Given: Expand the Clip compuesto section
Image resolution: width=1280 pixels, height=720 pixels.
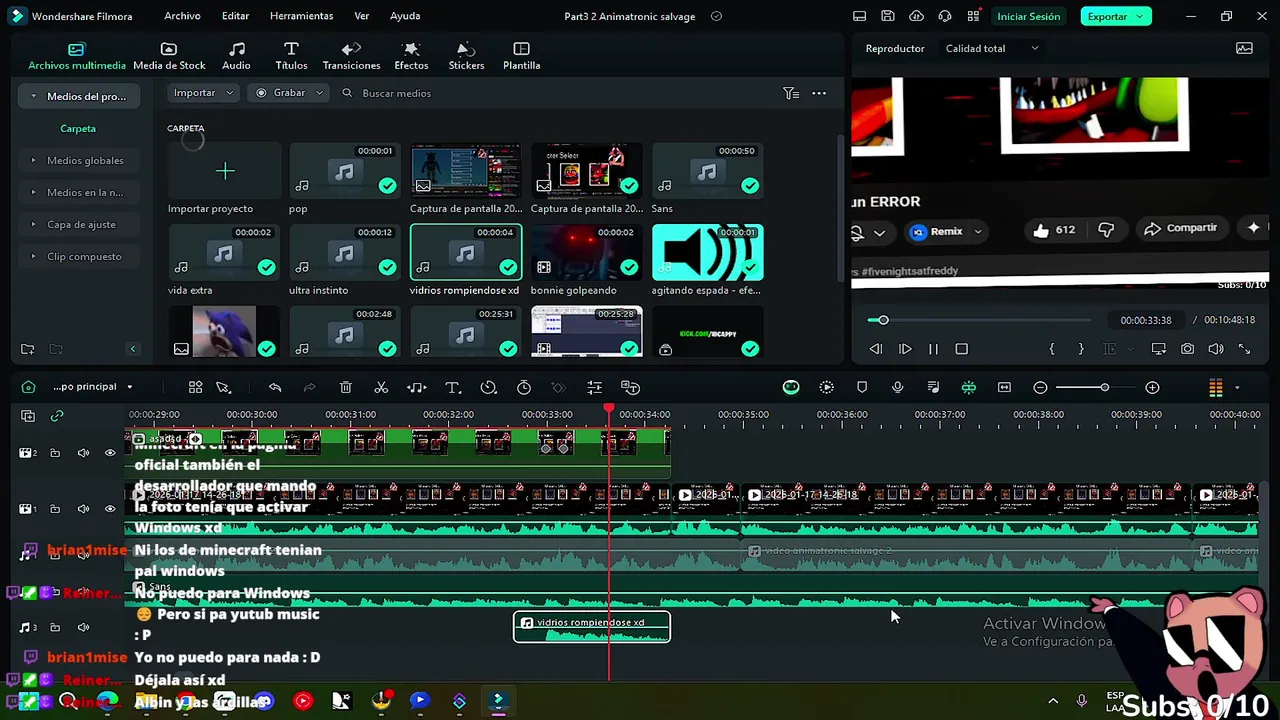Looking at the screenshot, I should [x=33, y=256].
